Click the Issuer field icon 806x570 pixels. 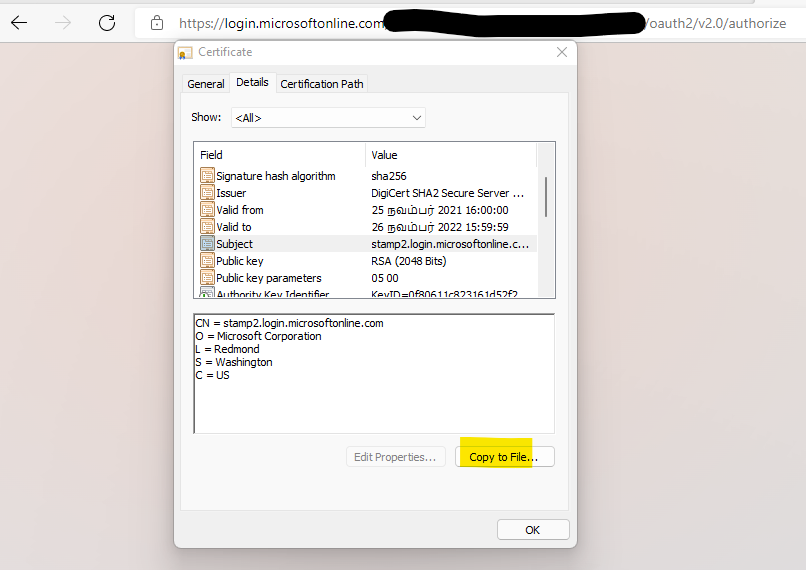[x=207, y=193]
